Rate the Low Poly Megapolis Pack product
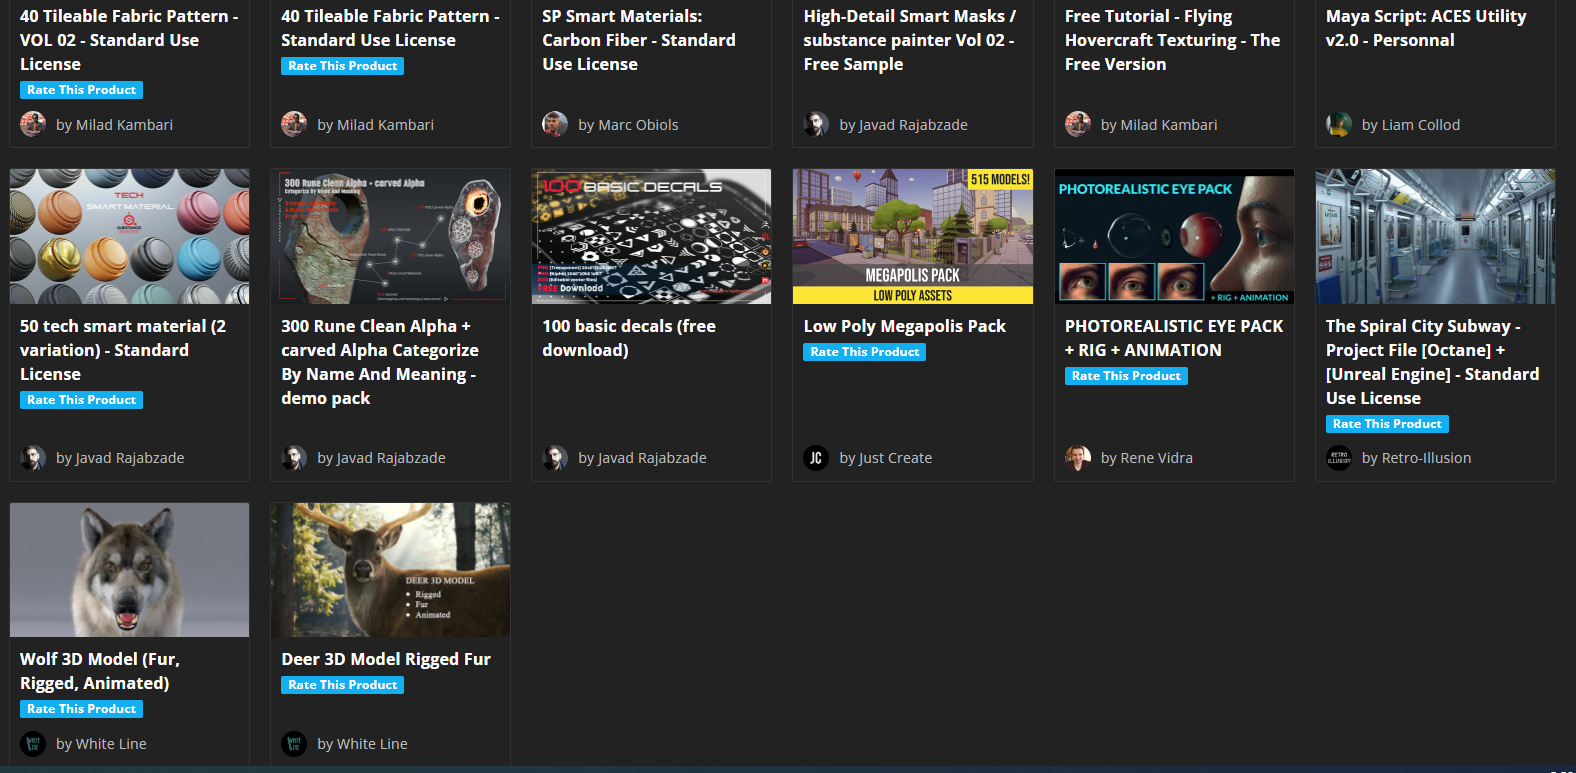Viewport: 1576px width, 773px height. pos(864,352)
